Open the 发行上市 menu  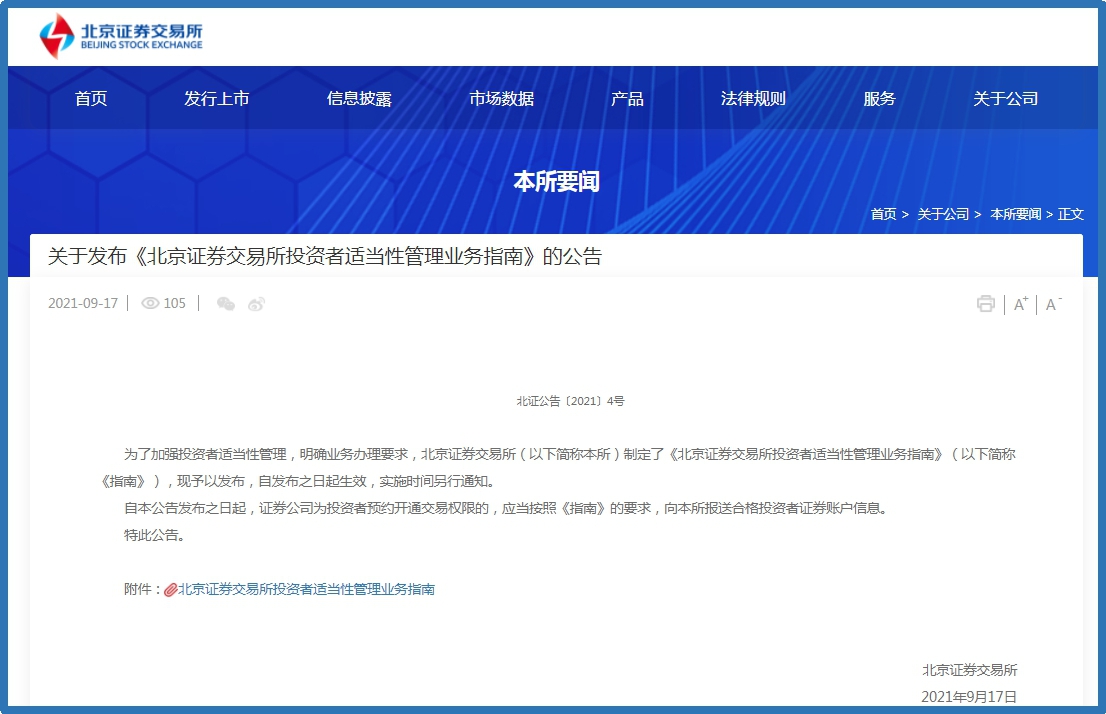[216, 98]
